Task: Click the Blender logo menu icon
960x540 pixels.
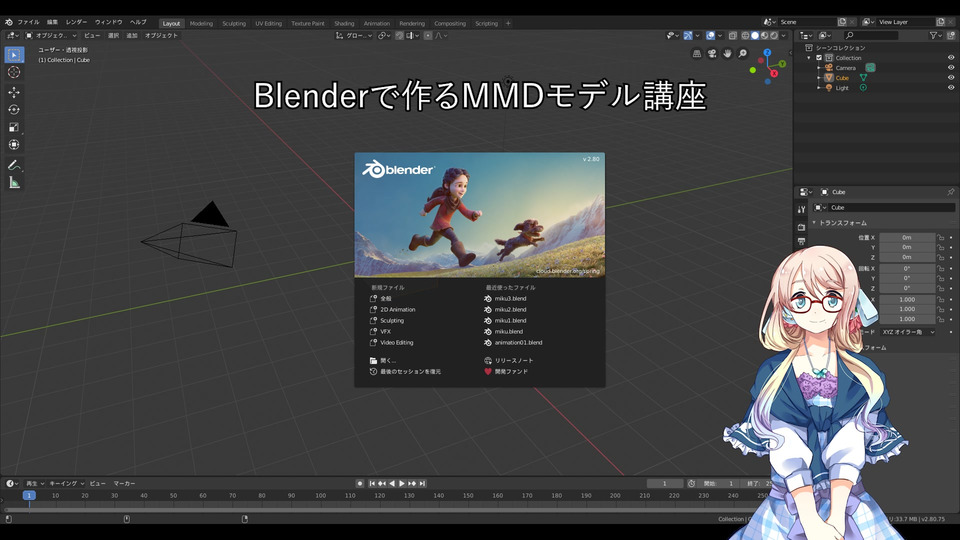Action: 9,22
